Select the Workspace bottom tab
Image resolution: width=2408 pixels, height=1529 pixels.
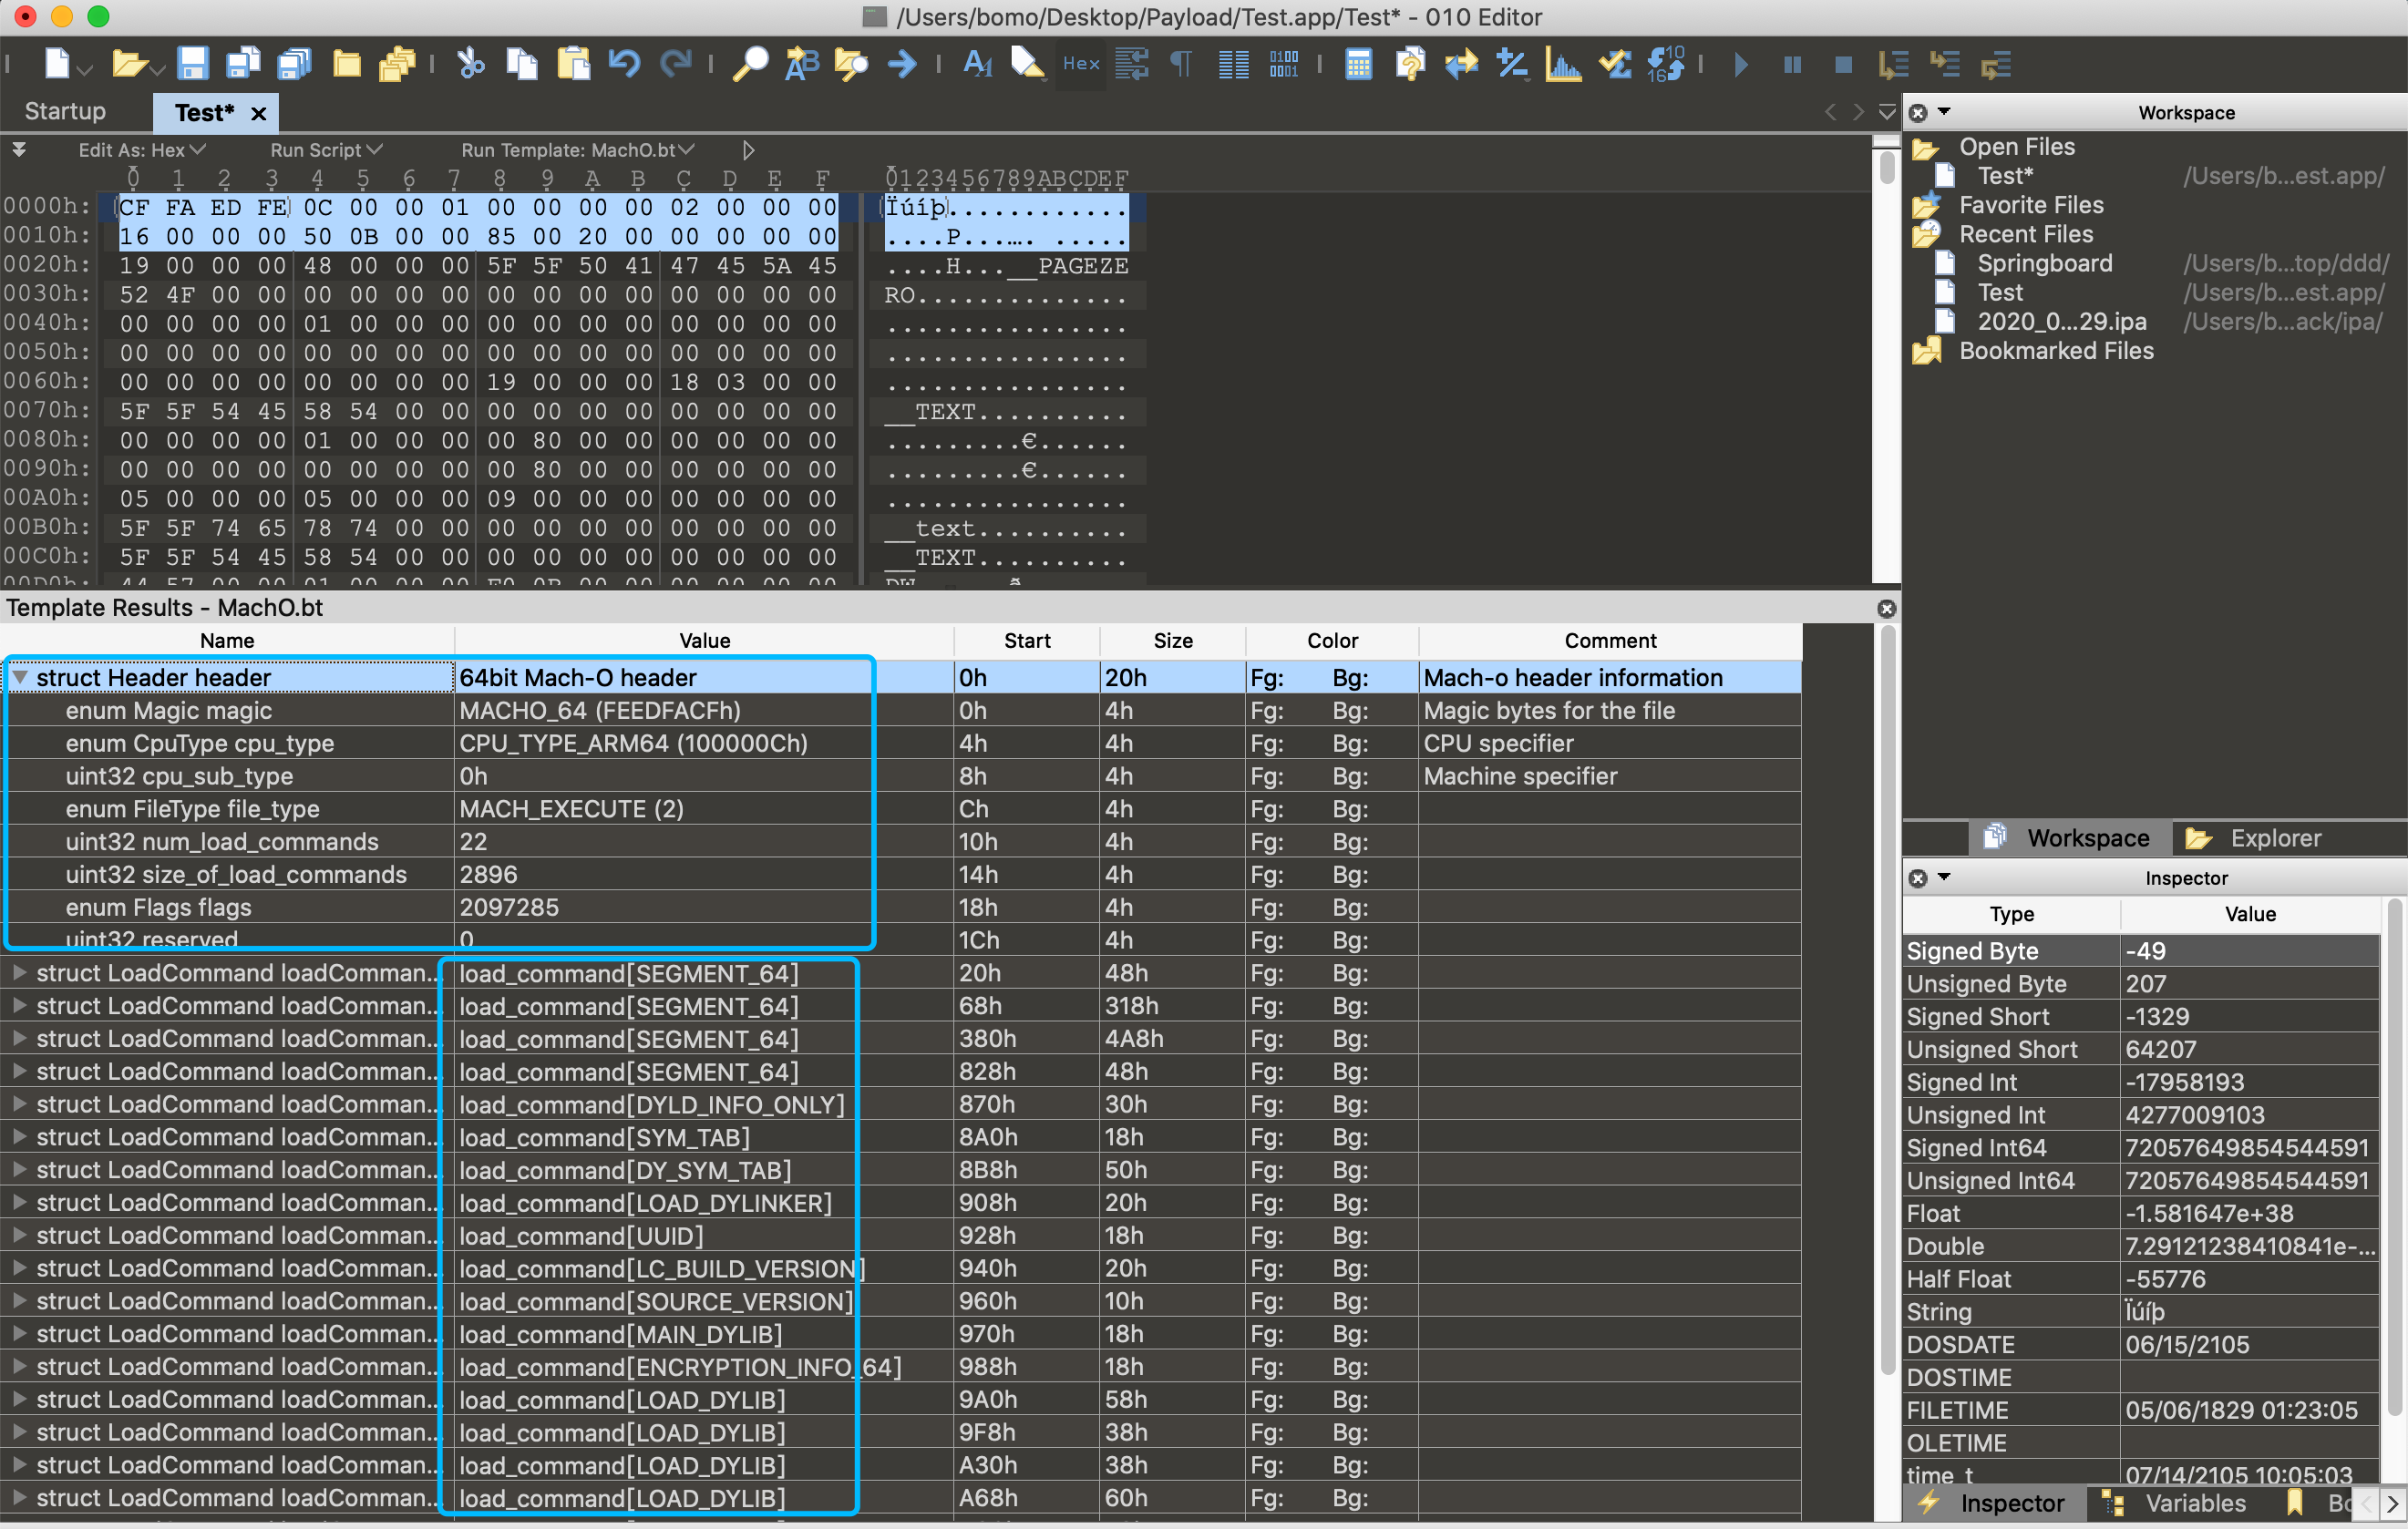[2069, 838]
